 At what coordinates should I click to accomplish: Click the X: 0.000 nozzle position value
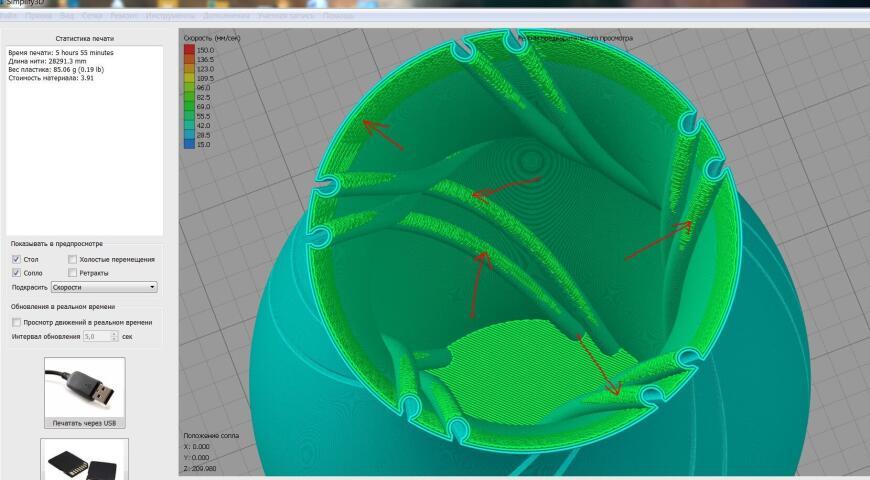click(x=197, y=447)
